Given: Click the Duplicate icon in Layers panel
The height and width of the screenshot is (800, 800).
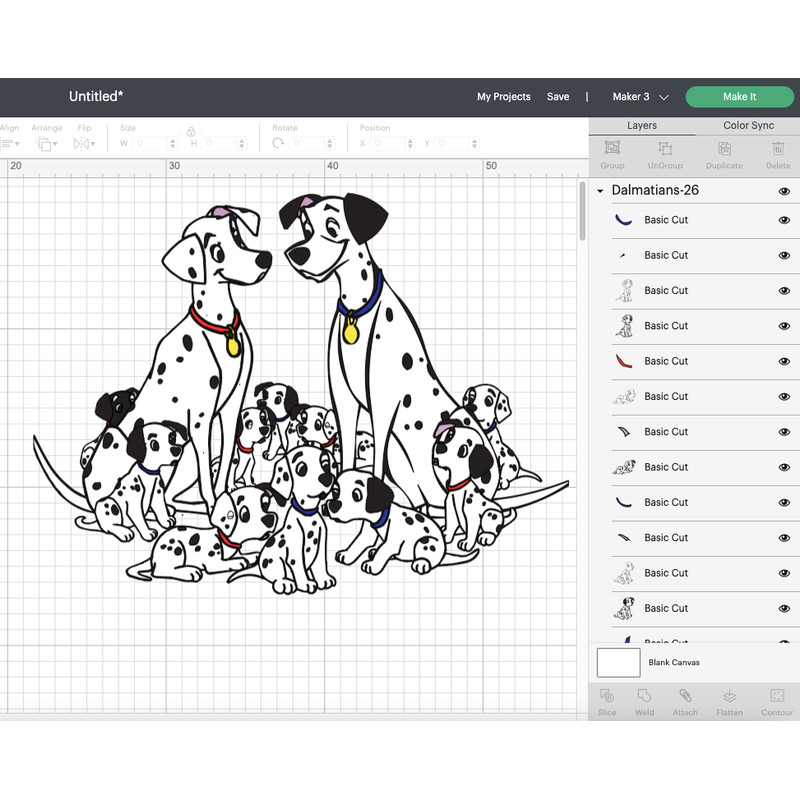Looking at the screenshot, I should tap(723, 155).
